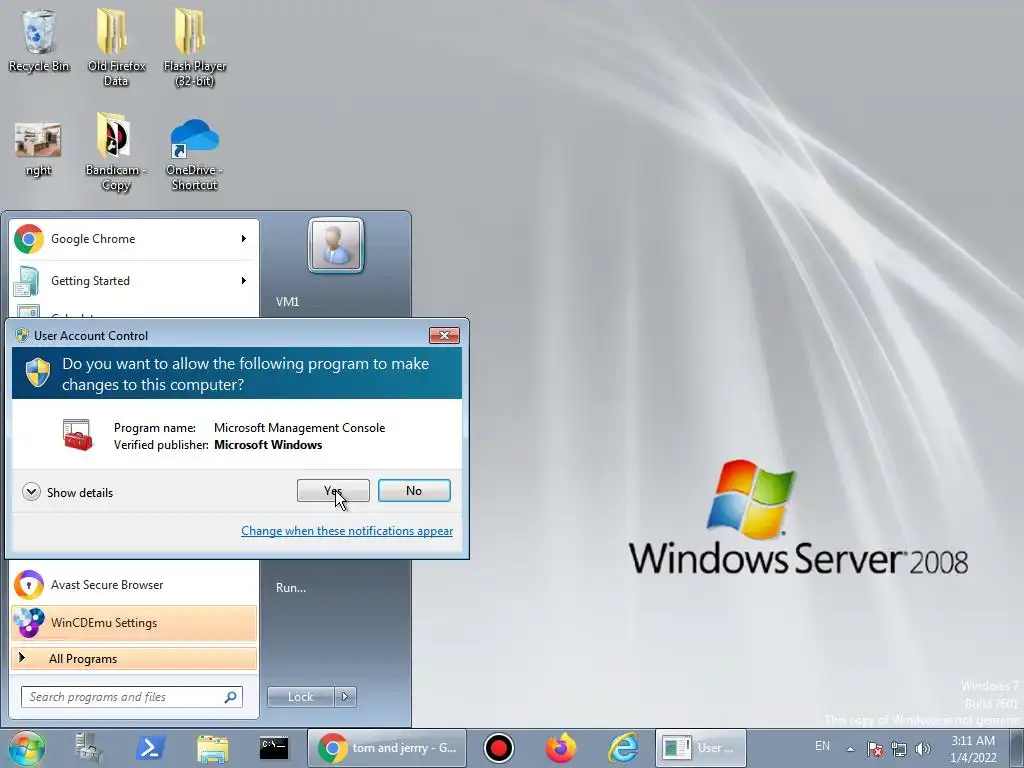Click the Lock button in Start menu

click(300, 697)
